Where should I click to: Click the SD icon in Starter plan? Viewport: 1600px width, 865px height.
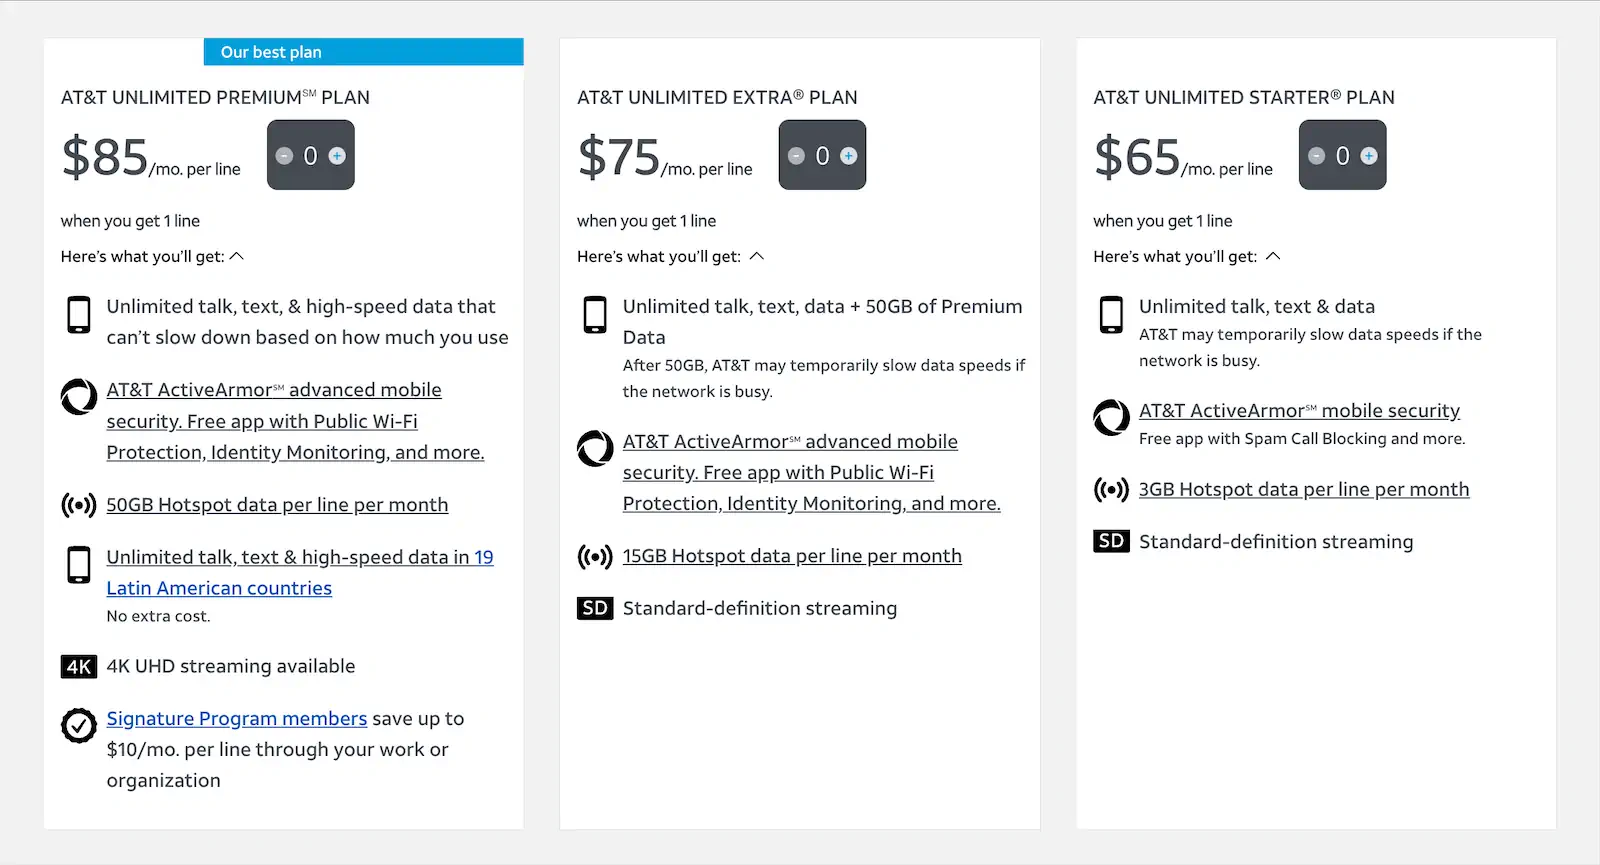pyautogui.click(x=1111, y=542)
